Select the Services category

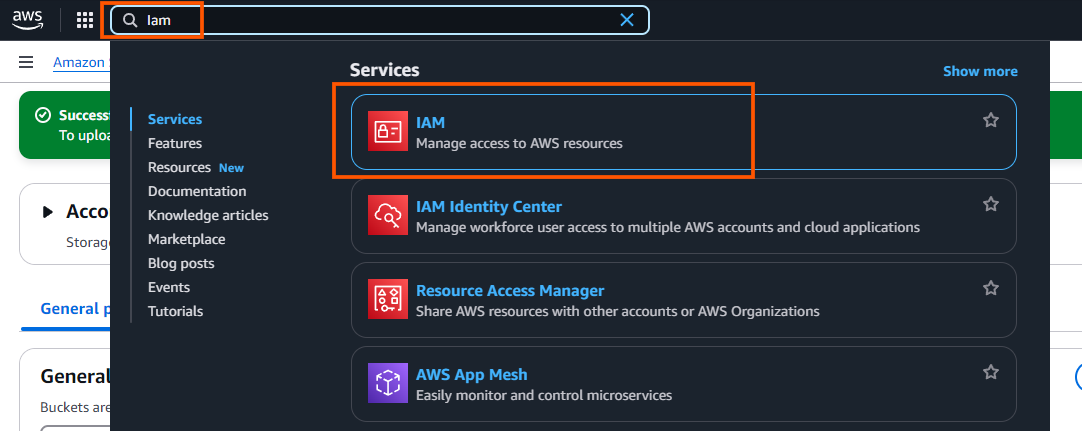(175, 119)
